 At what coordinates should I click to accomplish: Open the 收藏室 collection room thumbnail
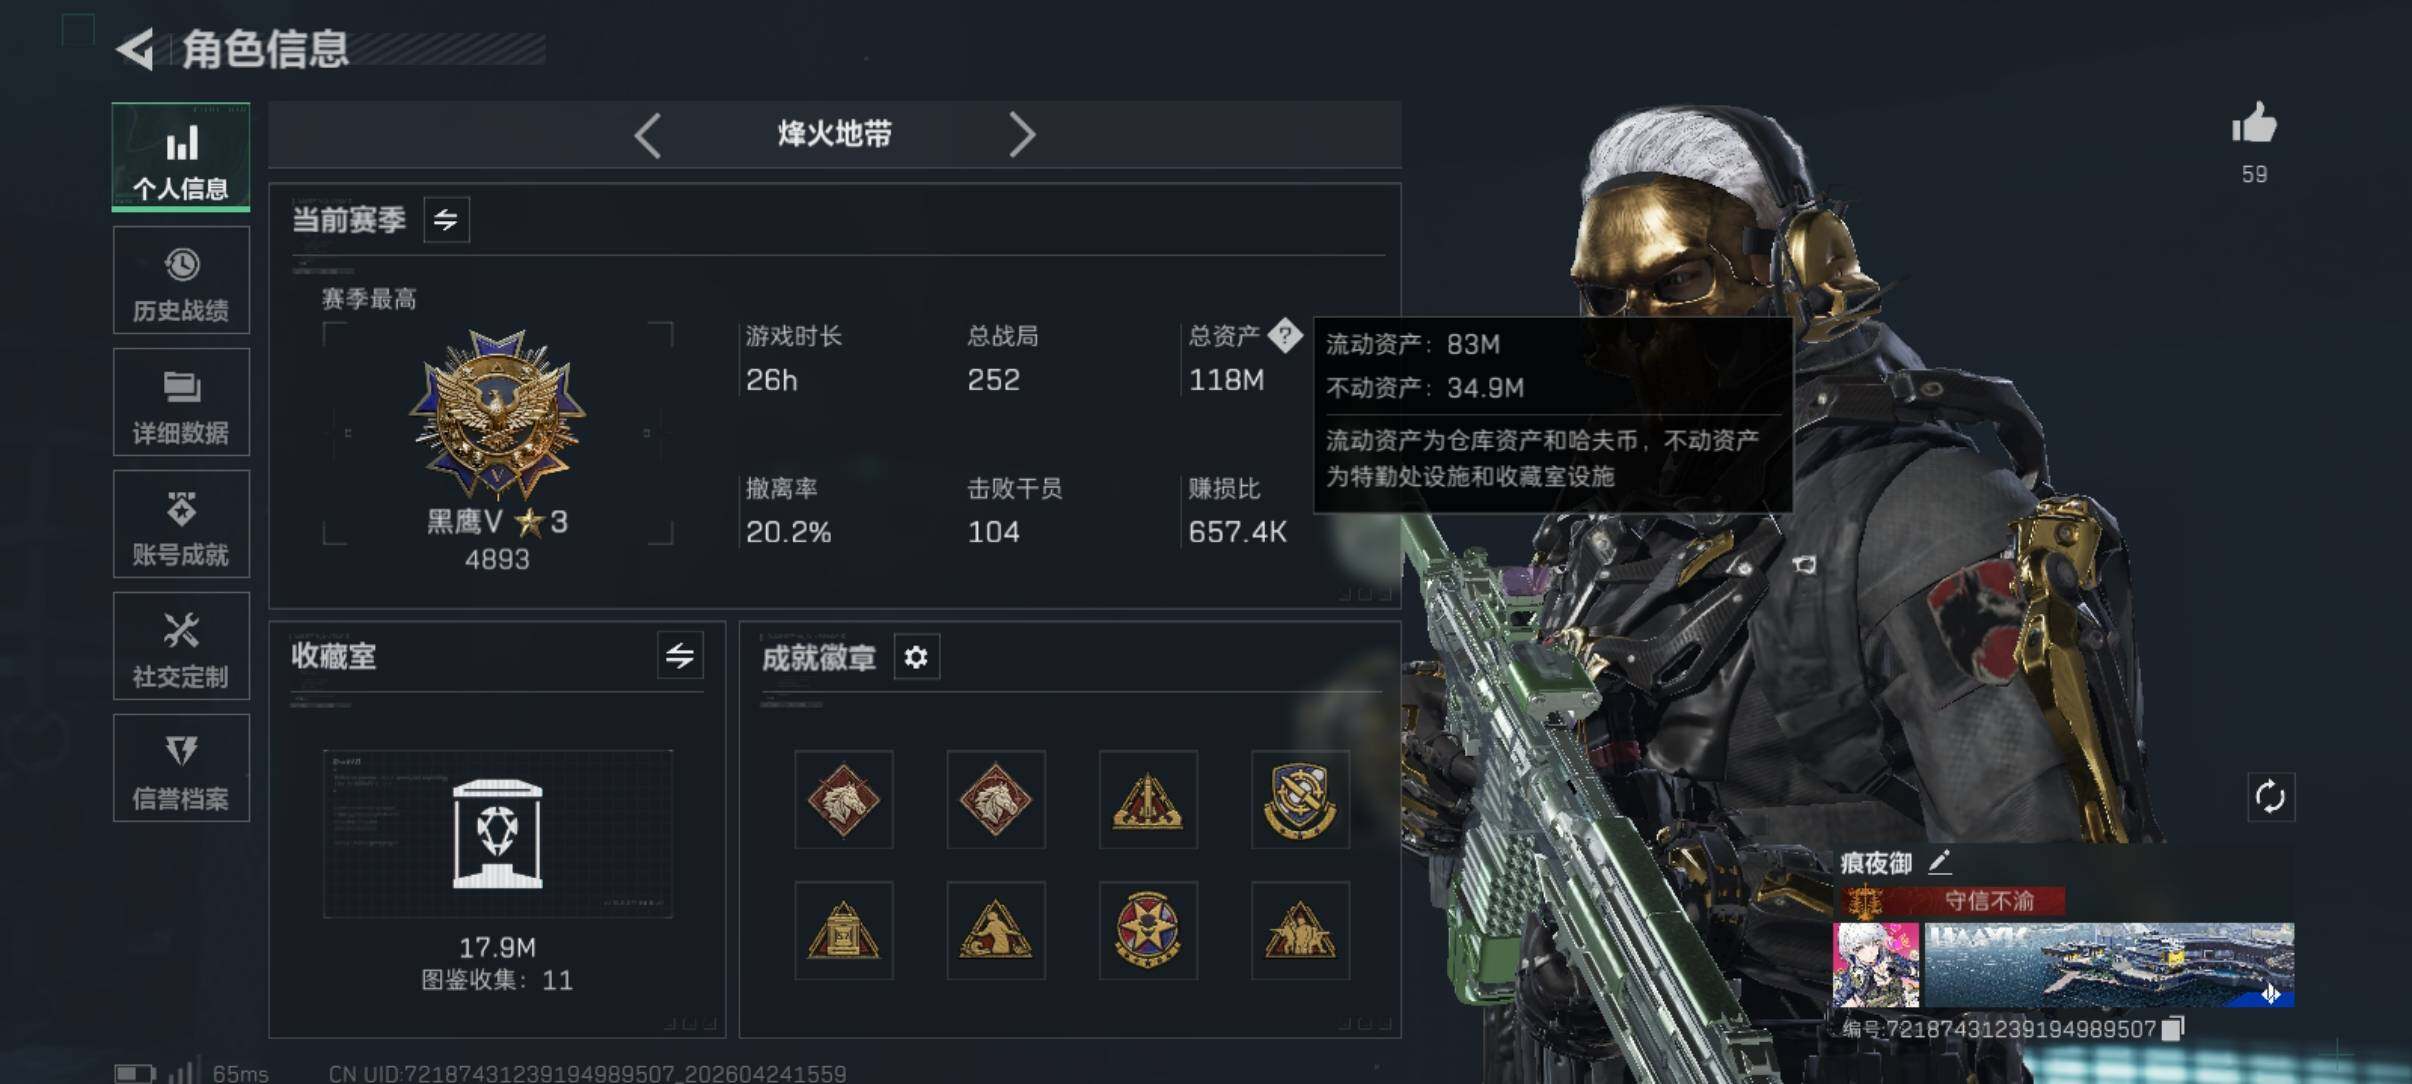[x=497, y=833]
